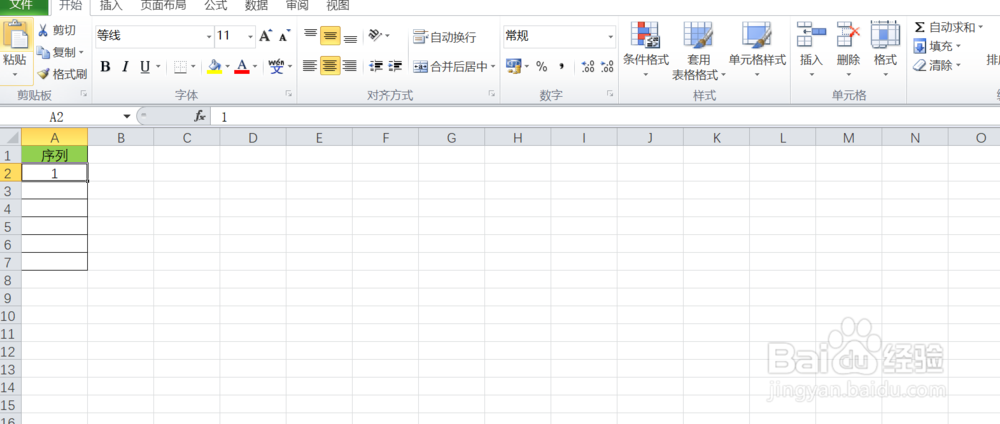Open Conditional Formatting (条件格式)
Image resolution: width=1000 pixels, height=424 pixels.
645,50
